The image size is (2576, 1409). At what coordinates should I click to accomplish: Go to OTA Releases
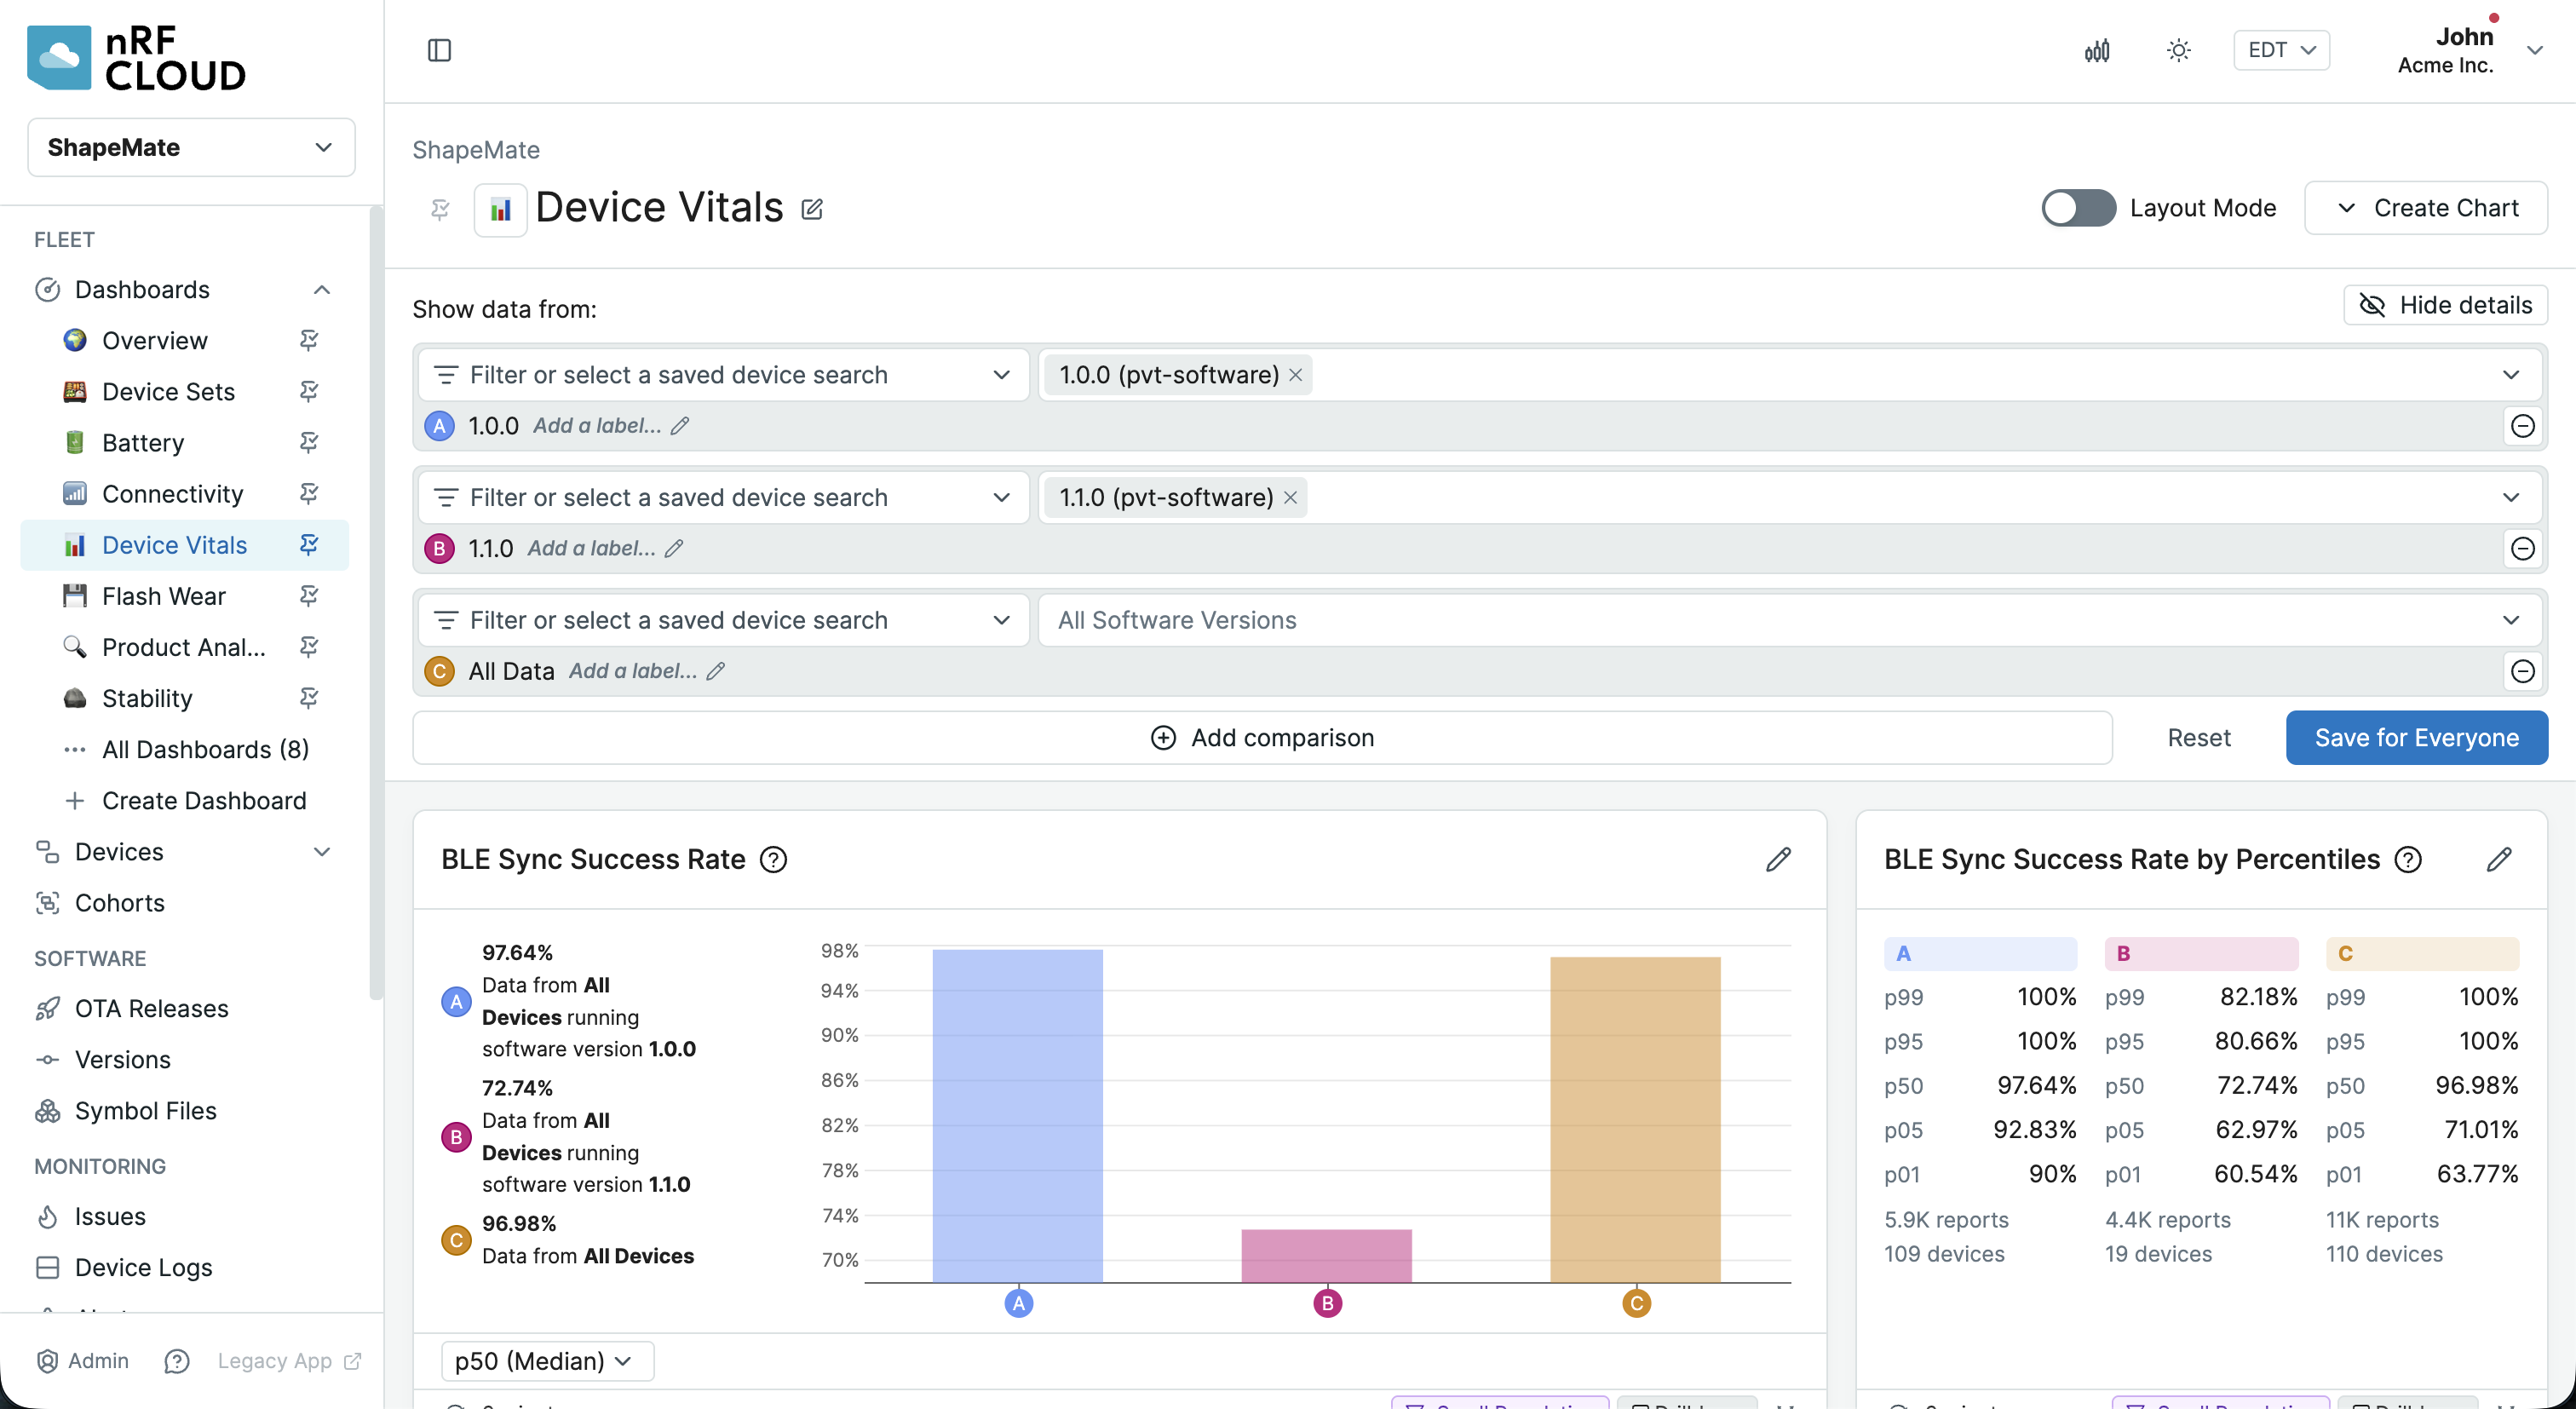pyautogui.click(x=152, y=1008)
